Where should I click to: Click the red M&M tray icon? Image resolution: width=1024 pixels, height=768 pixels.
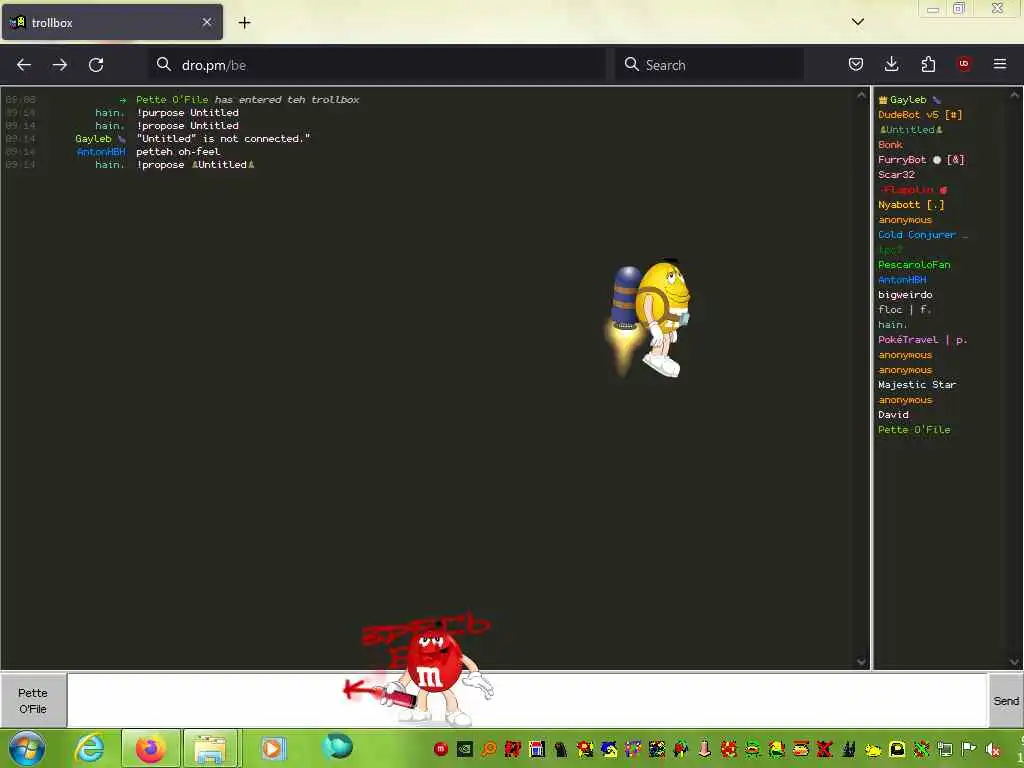(x=441, y=749)
